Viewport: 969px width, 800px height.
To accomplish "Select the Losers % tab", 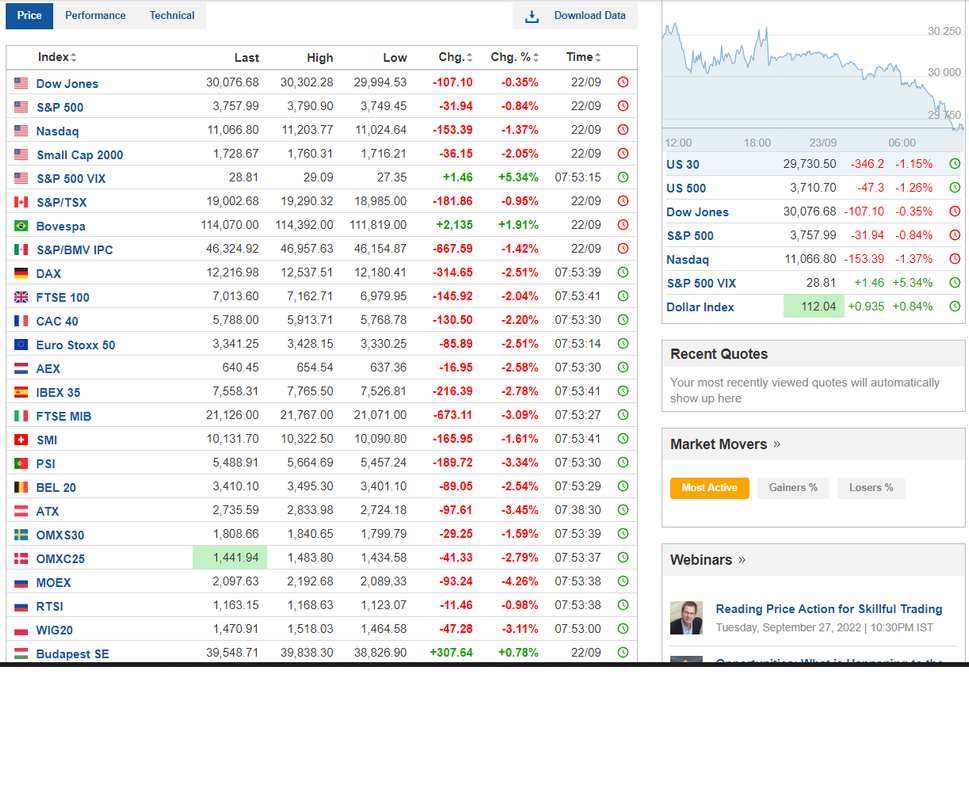I will coord(871,488).
